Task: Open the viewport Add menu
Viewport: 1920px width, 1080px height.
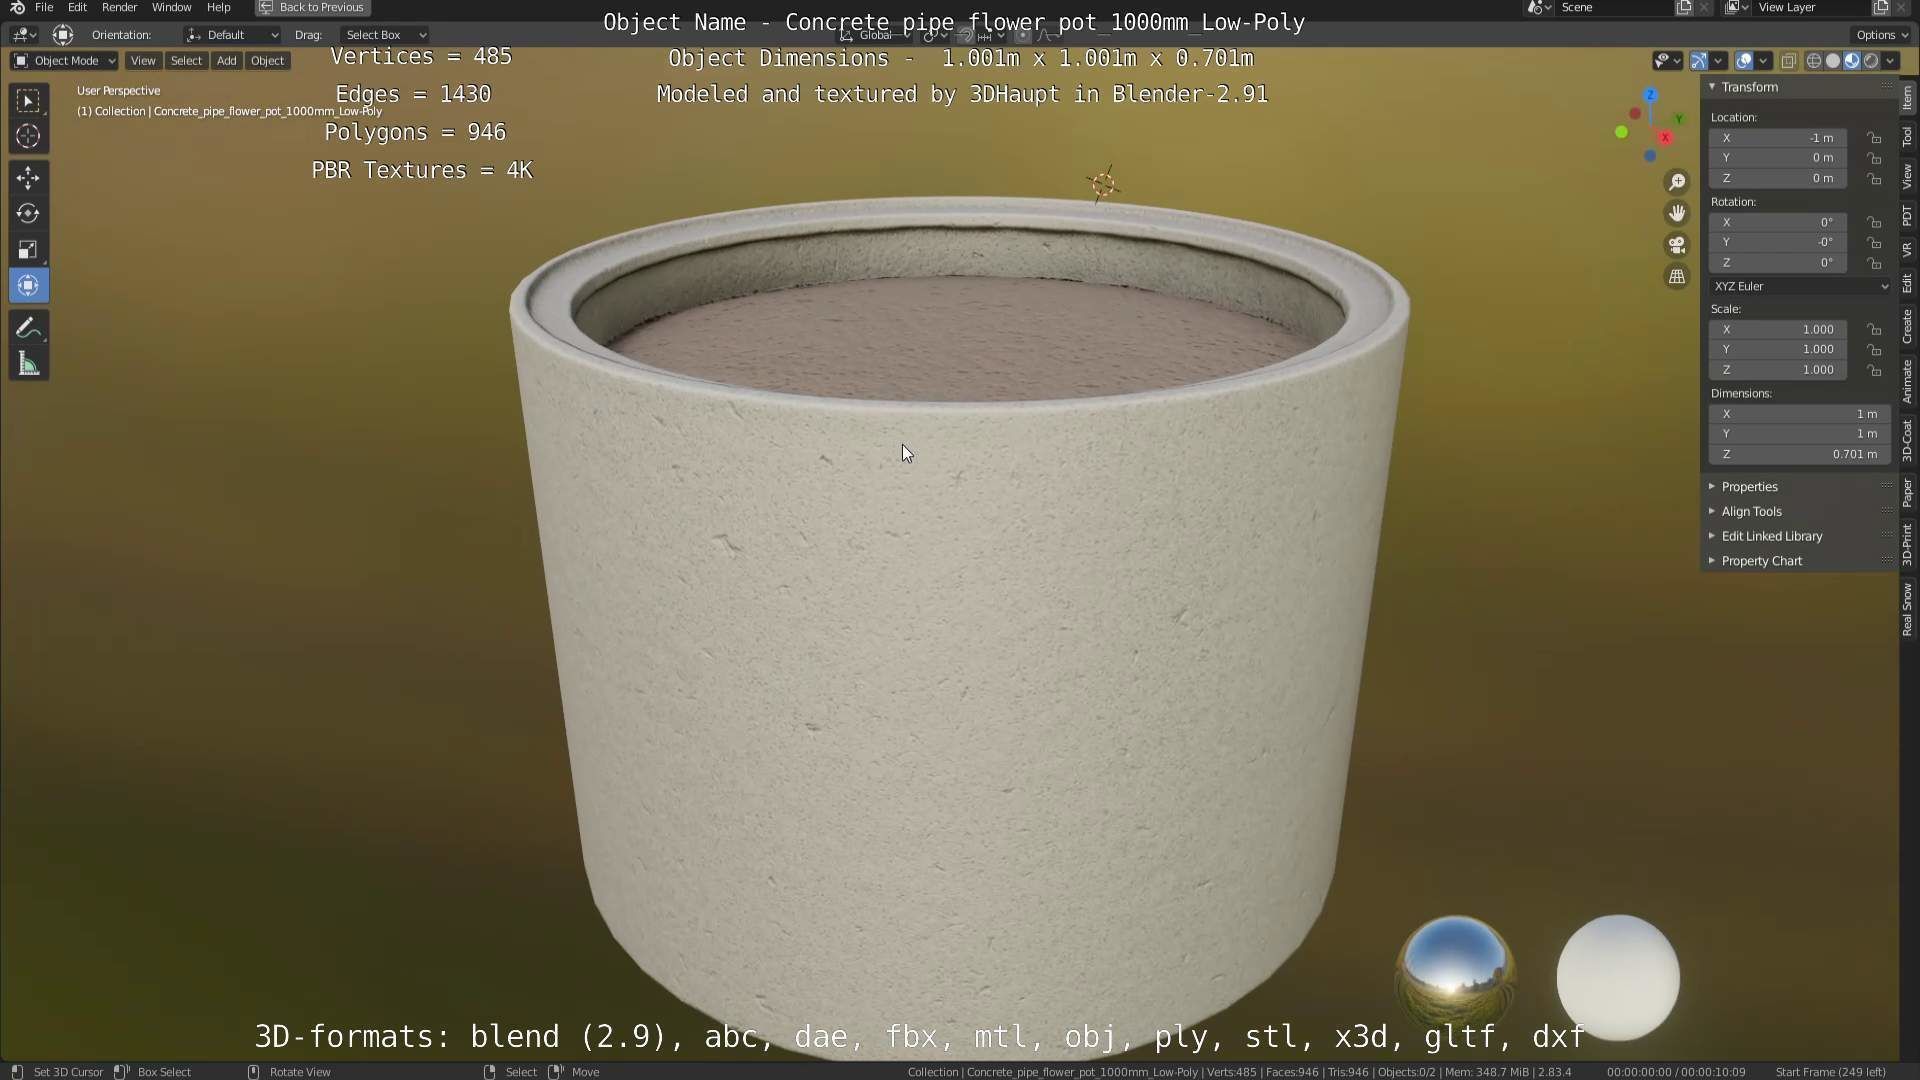Action: point(227,61)
